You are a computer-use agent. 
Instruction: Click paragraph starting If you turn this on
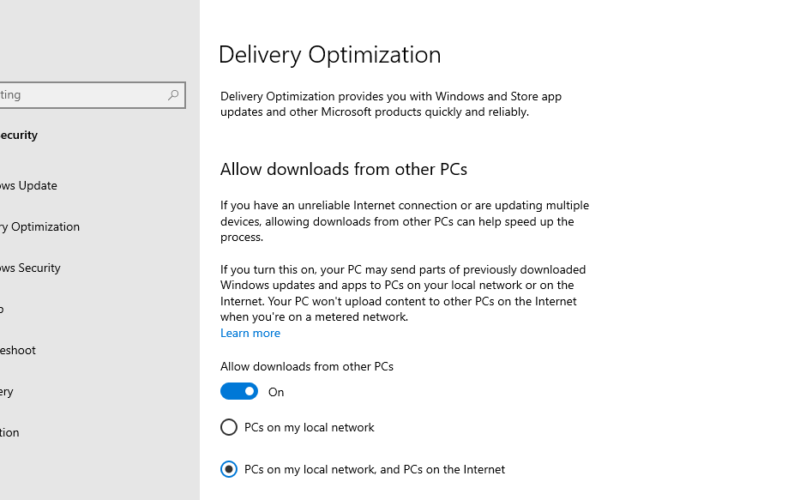tap(403, 293)
